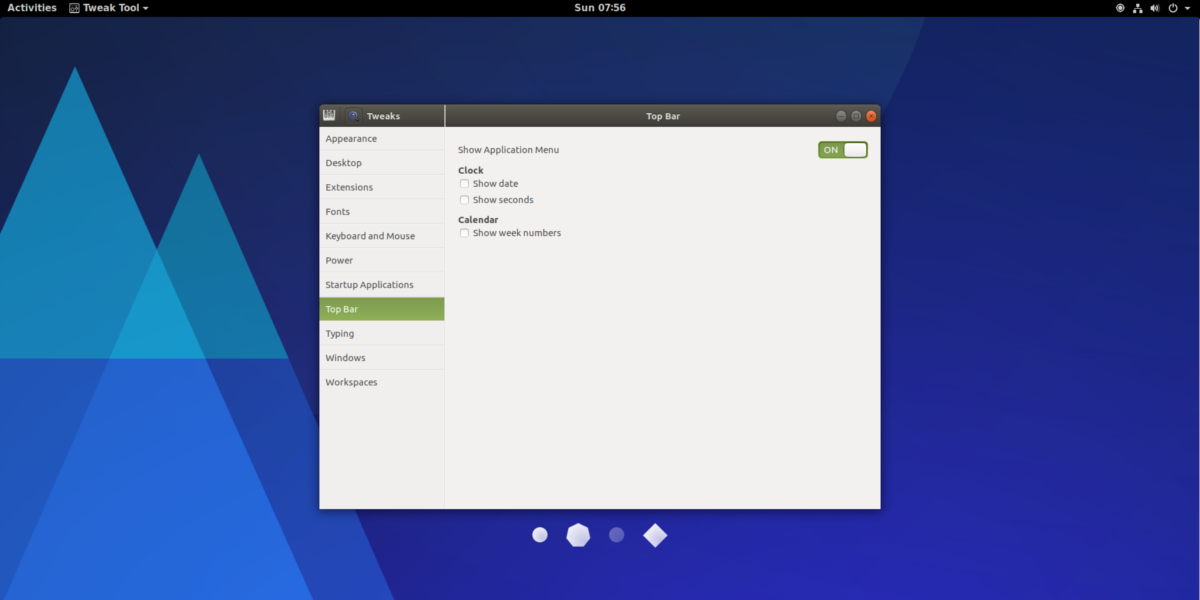
Task: Click the volume speaker icon in top panel
Action: [x=1155, y=8]
